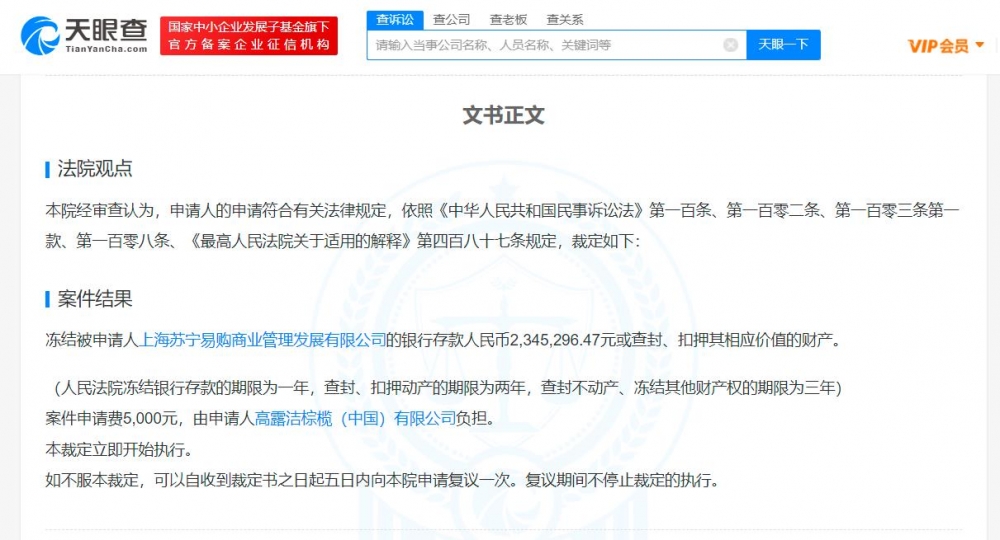Select the line starting 如不服本裁定
Screen dimensions: 1000x540
(x=382, y=480)
